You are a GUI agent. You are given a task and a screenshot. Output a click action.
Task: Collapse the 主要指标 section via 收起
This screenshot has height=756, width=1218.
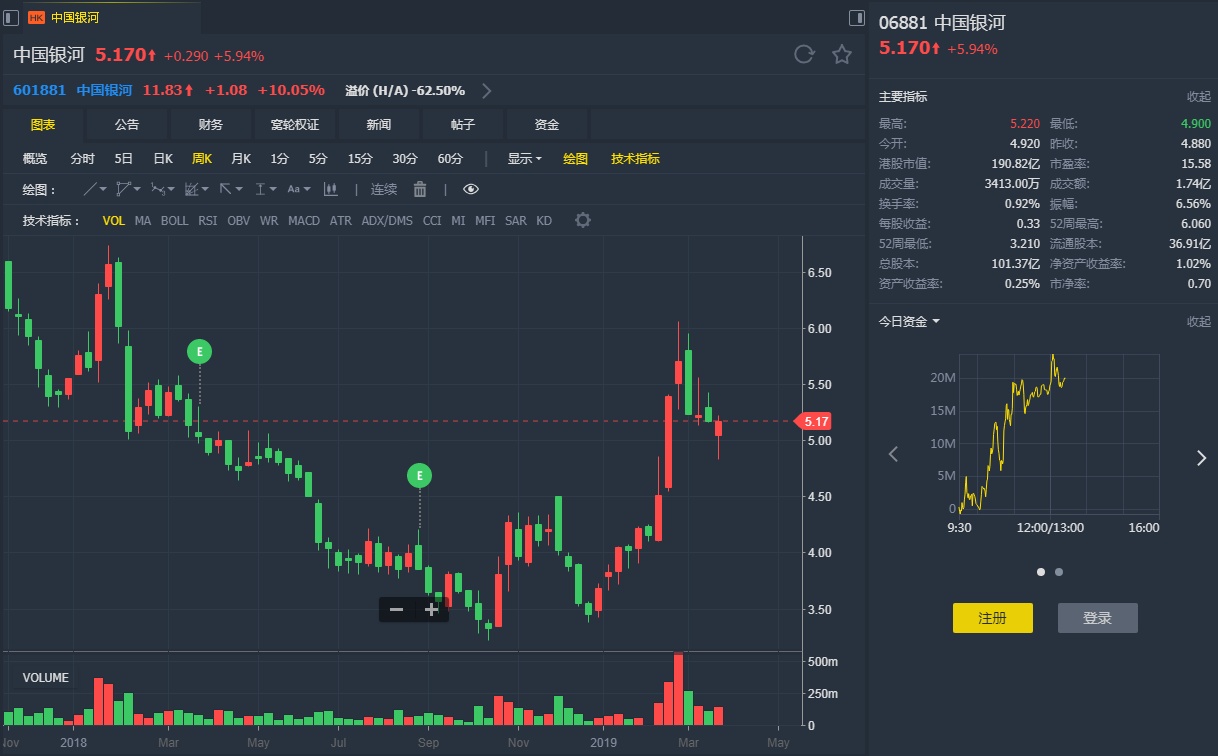click(x=1198, y=97)
